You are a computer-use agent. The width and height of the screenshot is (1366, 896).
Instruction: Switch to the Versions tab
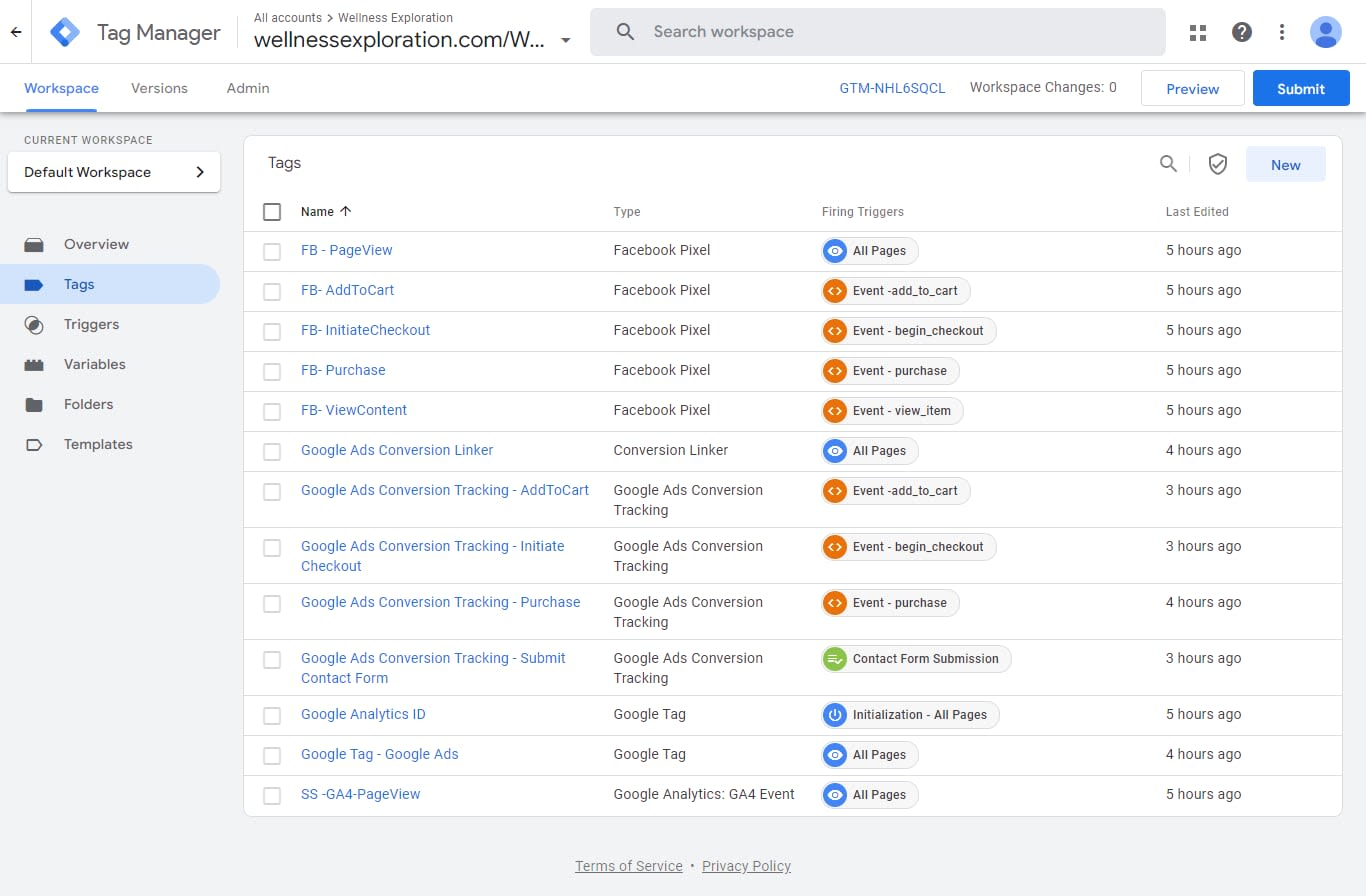coord(159,88)
